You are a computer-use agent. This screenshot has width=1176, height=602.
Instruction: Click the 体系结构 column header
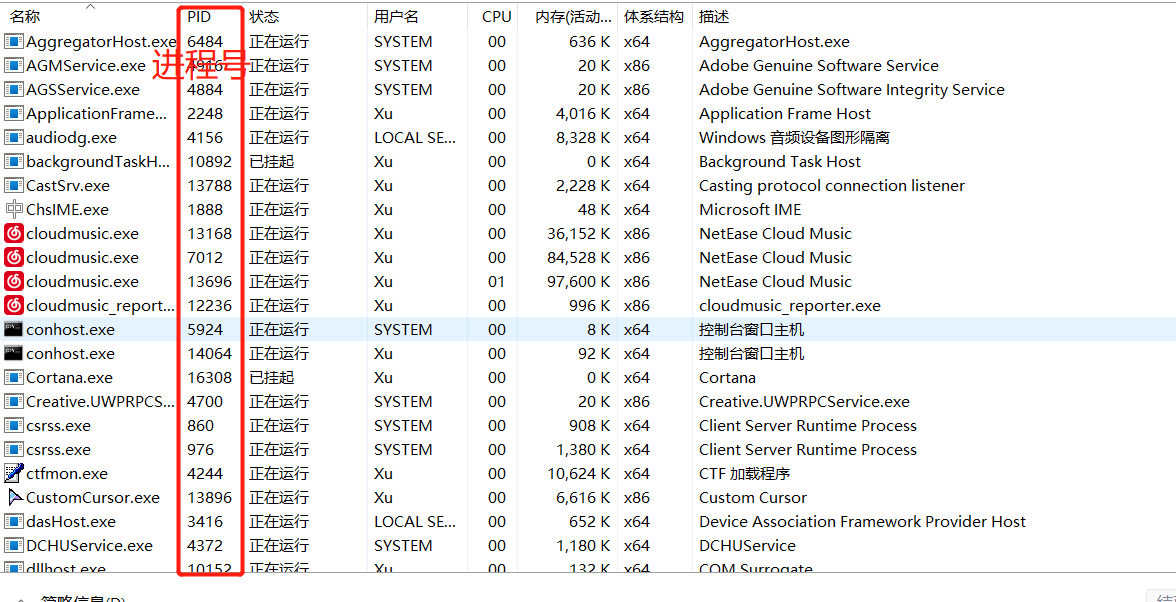654,17
